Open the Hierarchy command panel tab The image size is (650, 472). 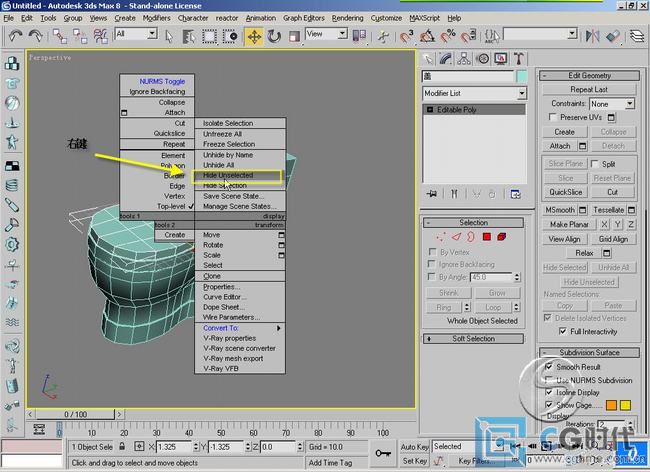pos(464,59)
